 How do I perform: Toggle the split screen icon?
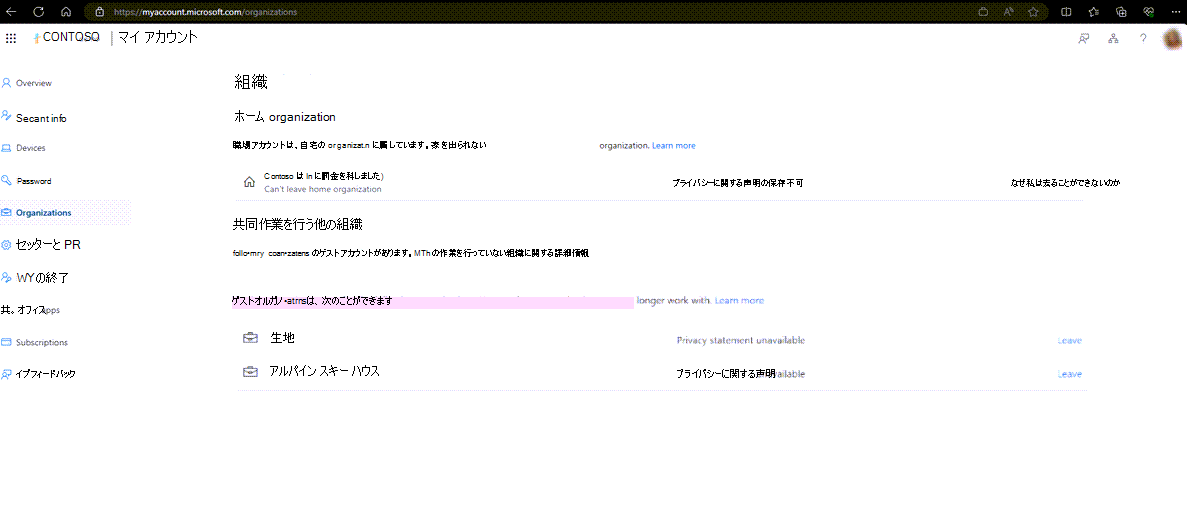point(1066,12)
